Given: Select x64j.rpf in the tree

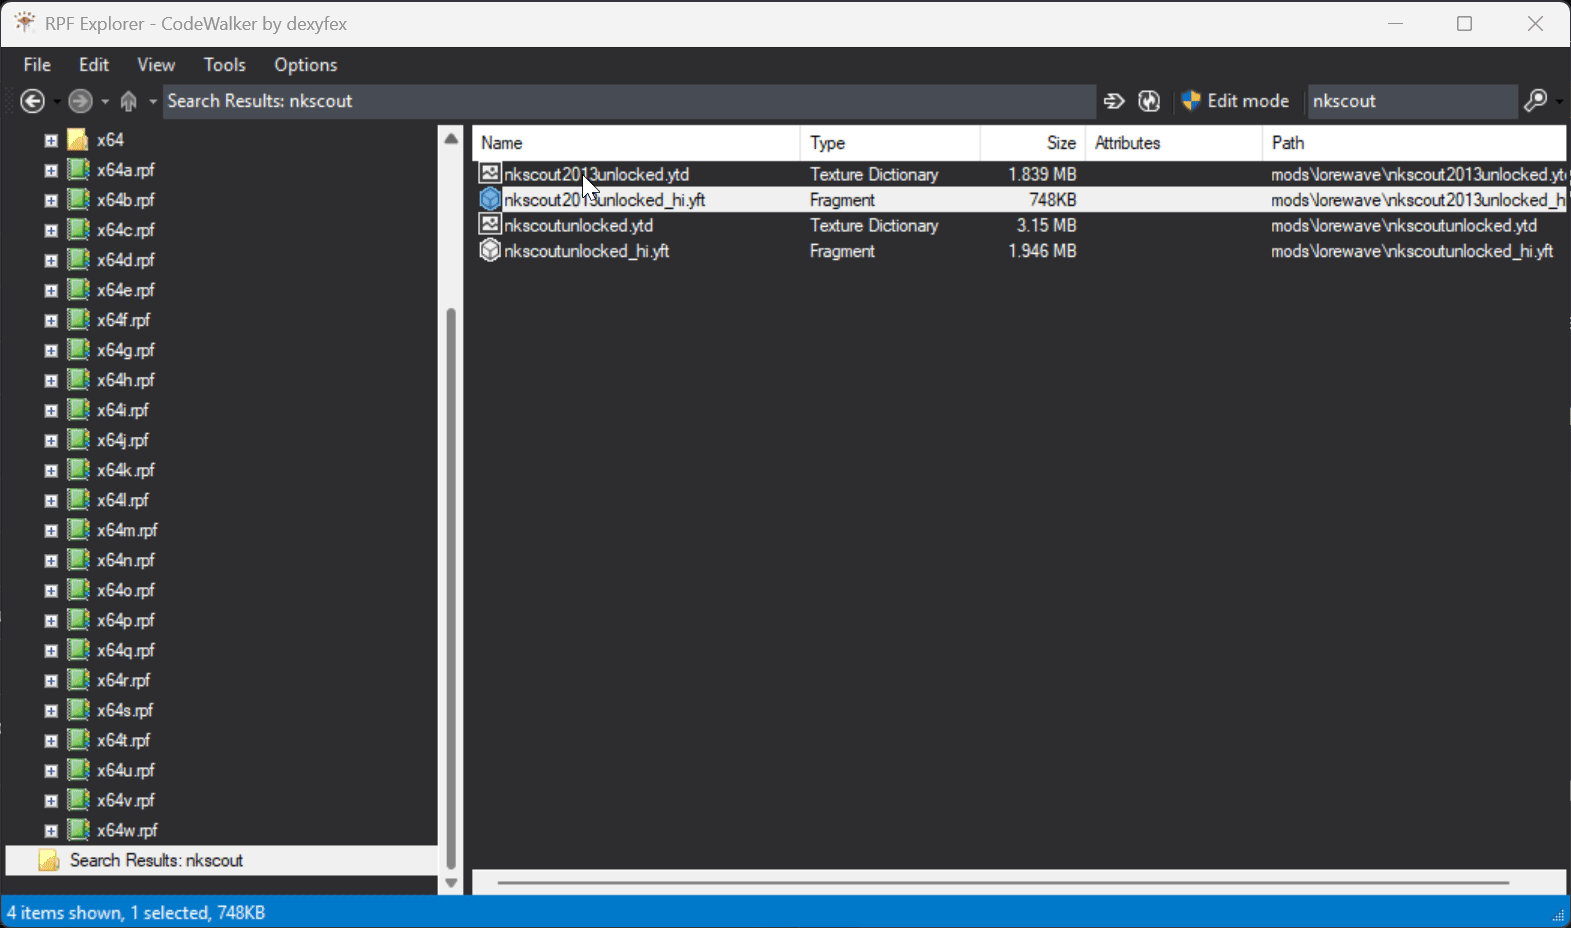Looking at the screenshot, I should [x=123, y=440].
